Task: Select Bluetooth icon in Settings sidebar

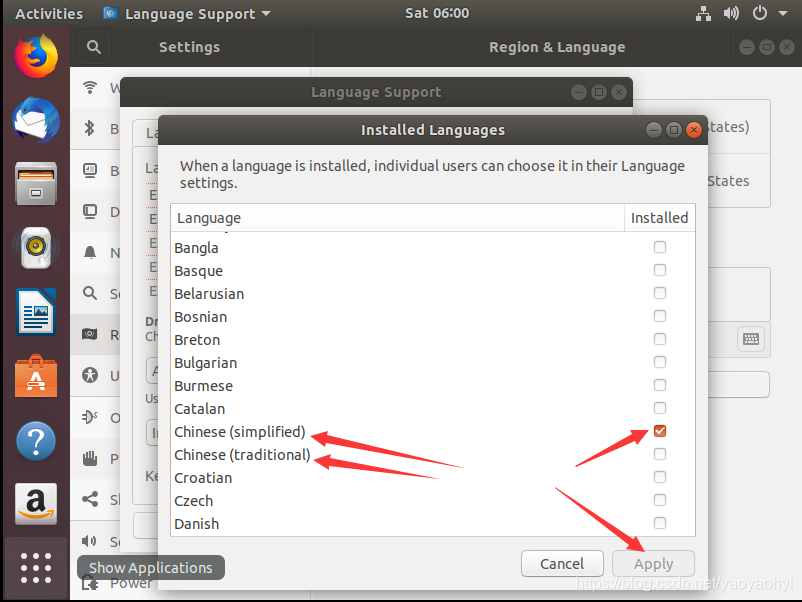Action: point(90,128)
